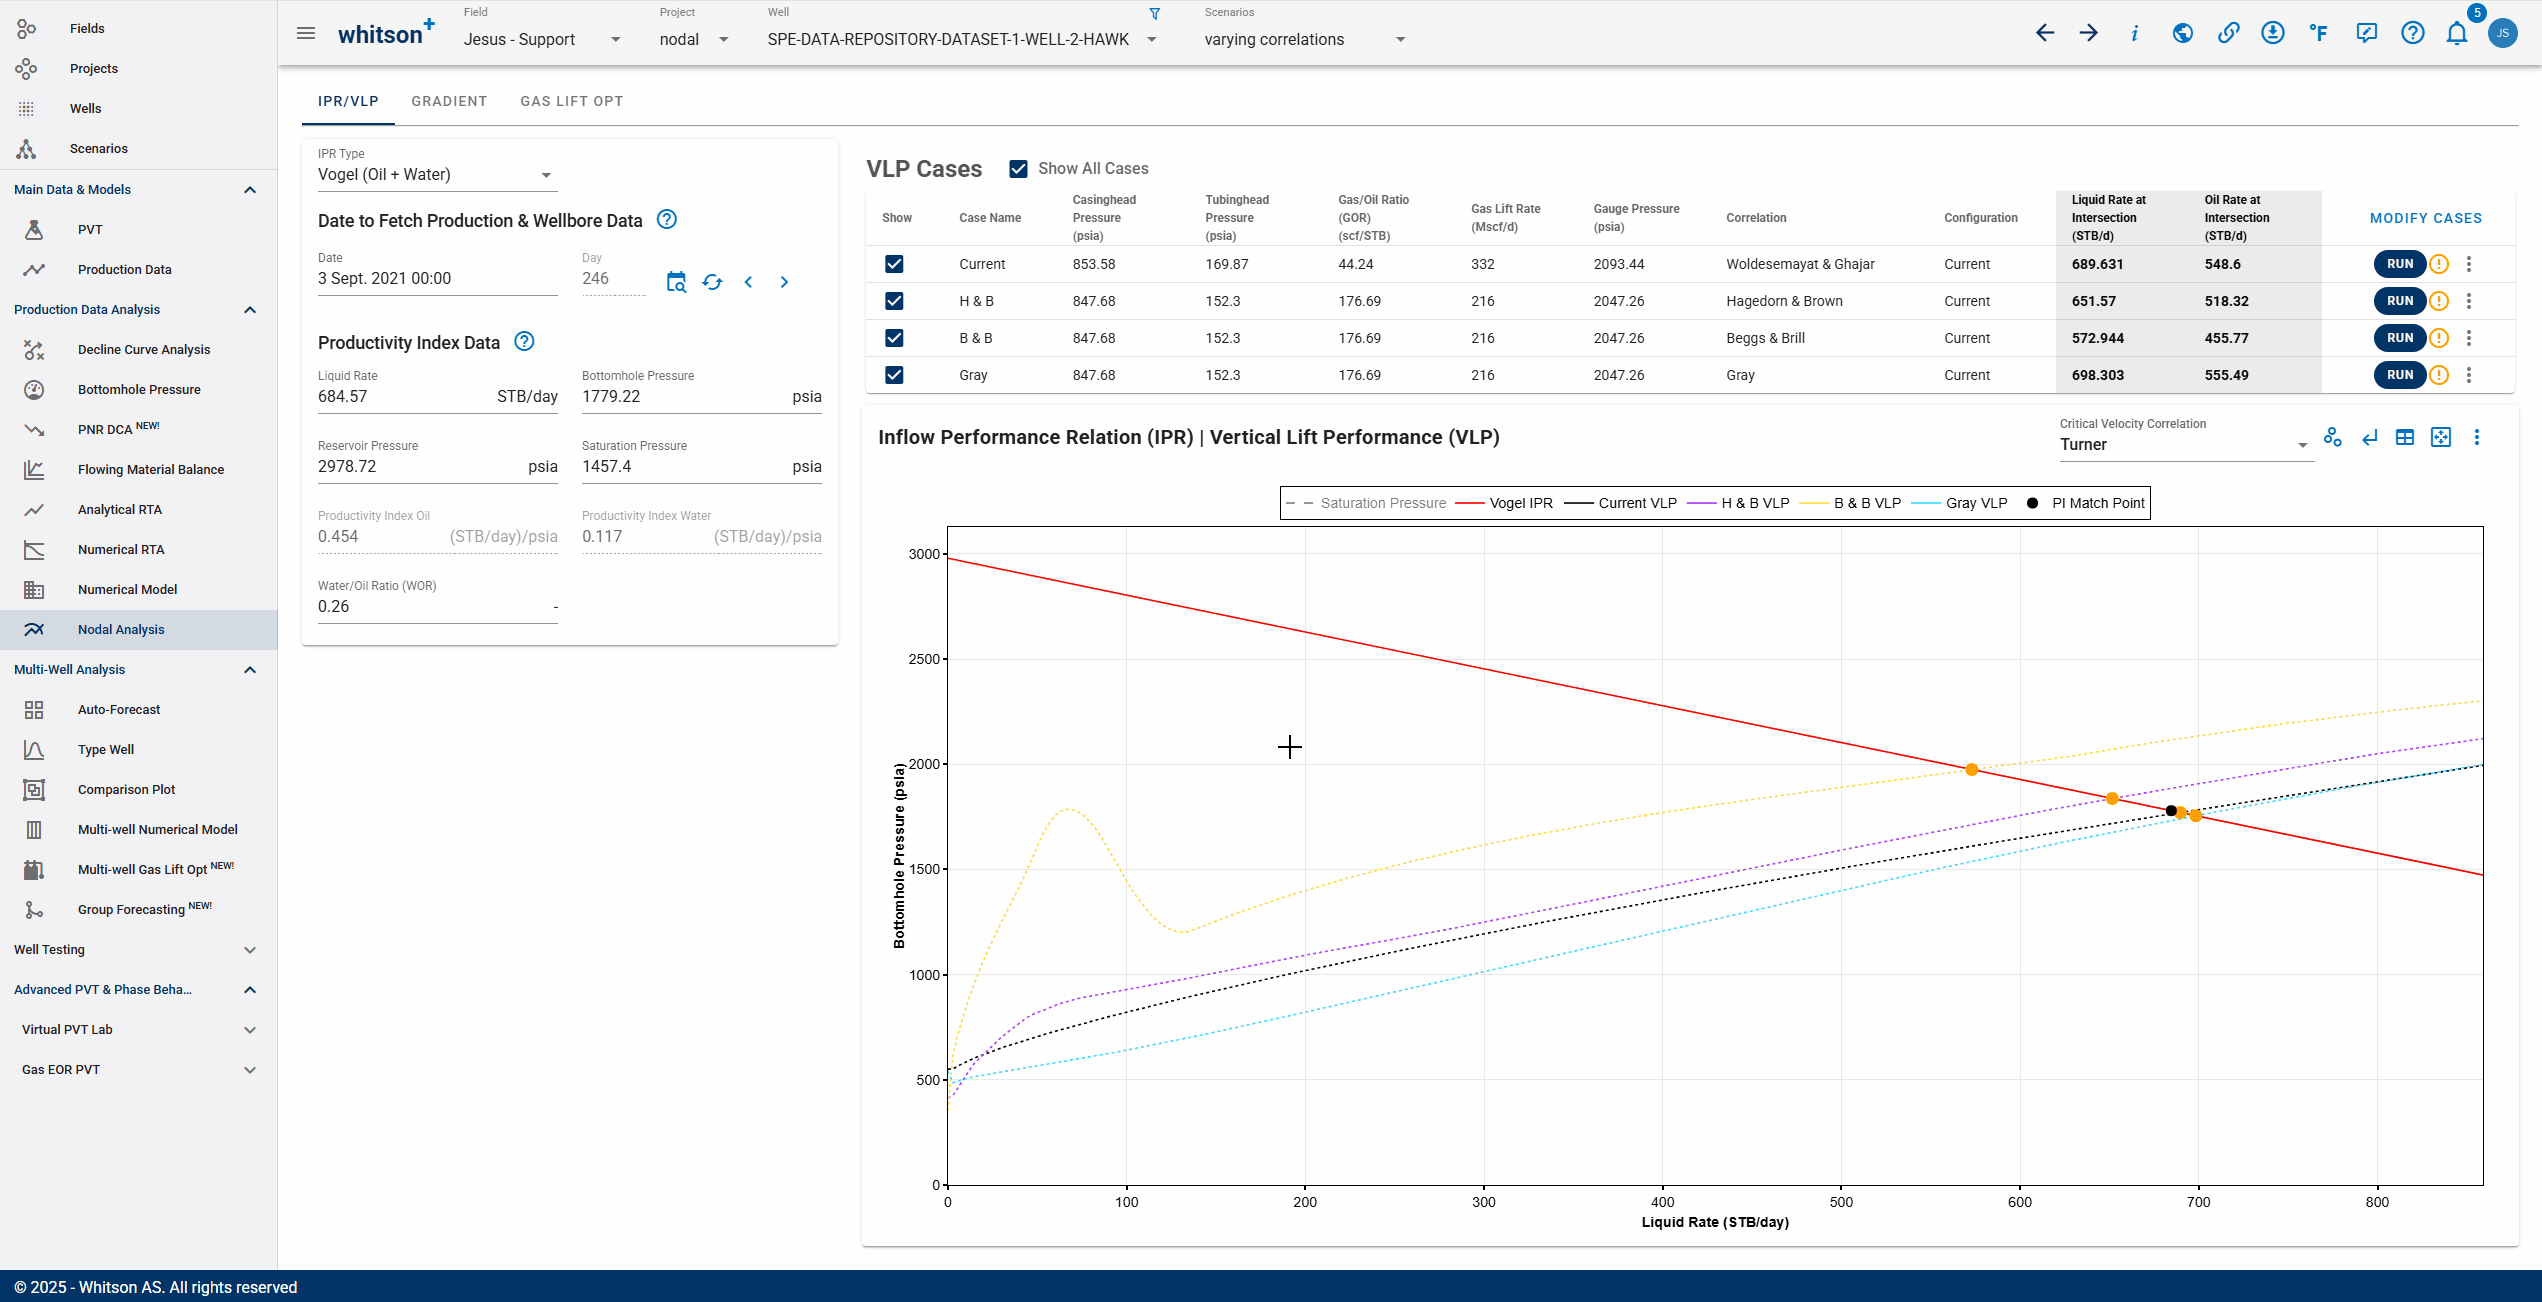Click the forward arrow in top toolbar

[2089, 33]
